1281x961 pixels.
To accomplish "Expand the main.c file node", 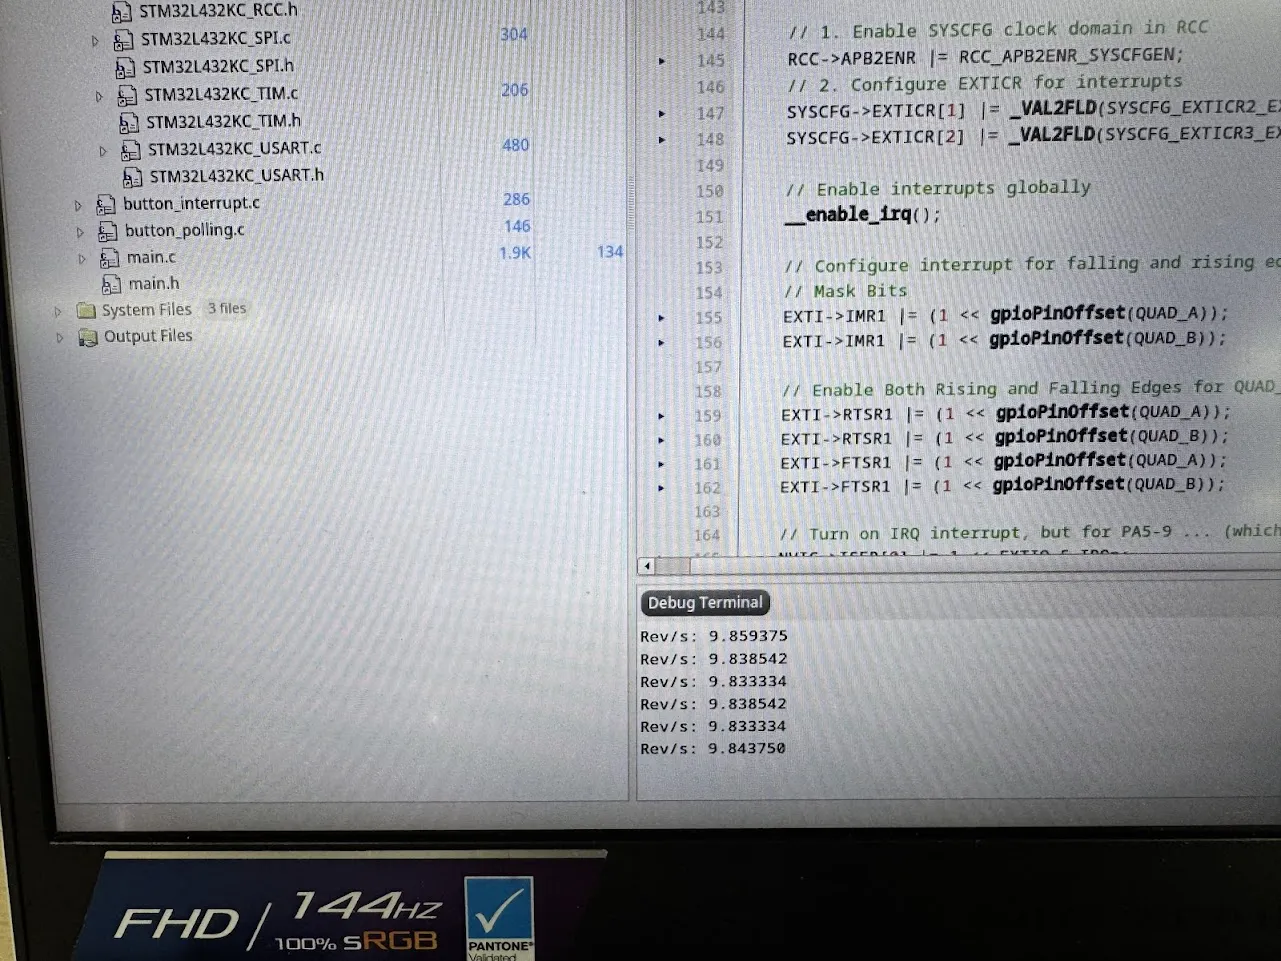I will click(x=82, y=257).
